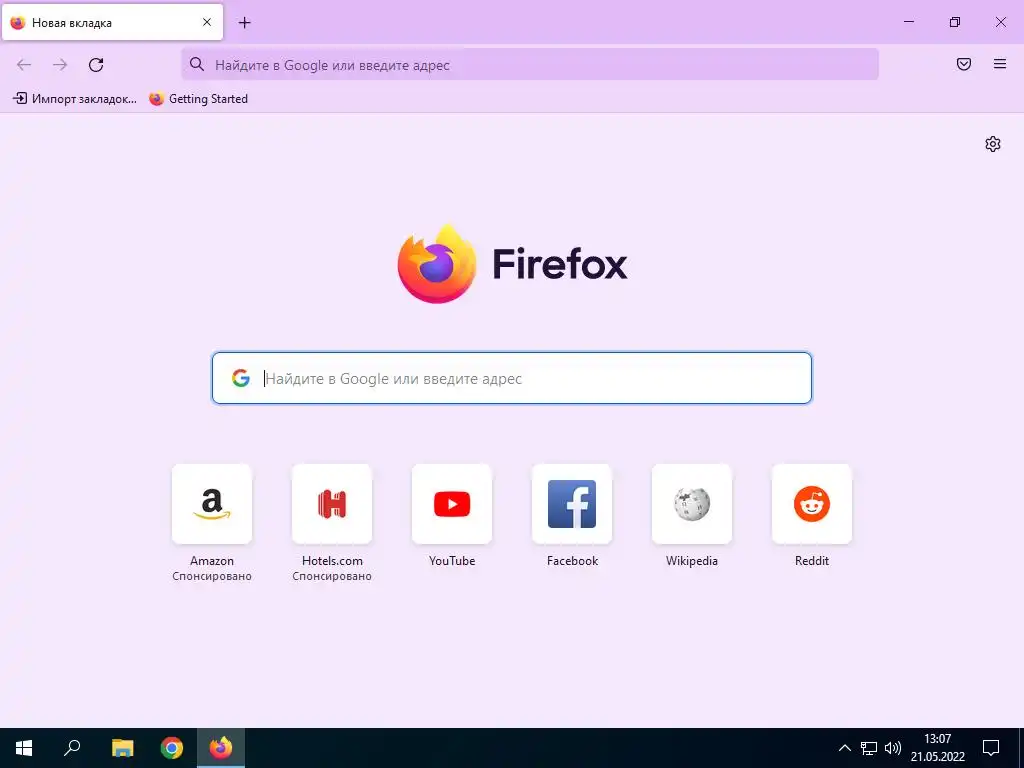Screen dimensions: 1024x768
Task: Select the Новая вкладка tab
Action: click(112, 22)
